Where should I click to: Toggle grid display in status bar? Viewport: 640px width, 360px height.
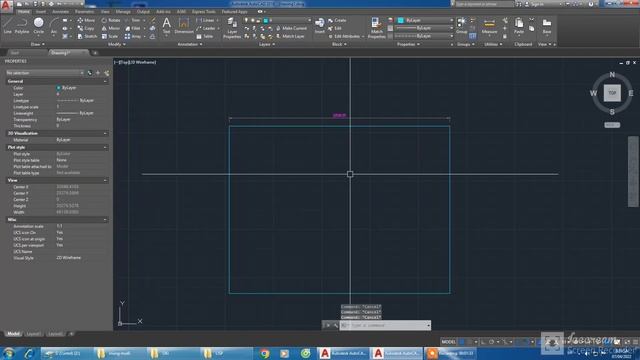tap(462, 342)
